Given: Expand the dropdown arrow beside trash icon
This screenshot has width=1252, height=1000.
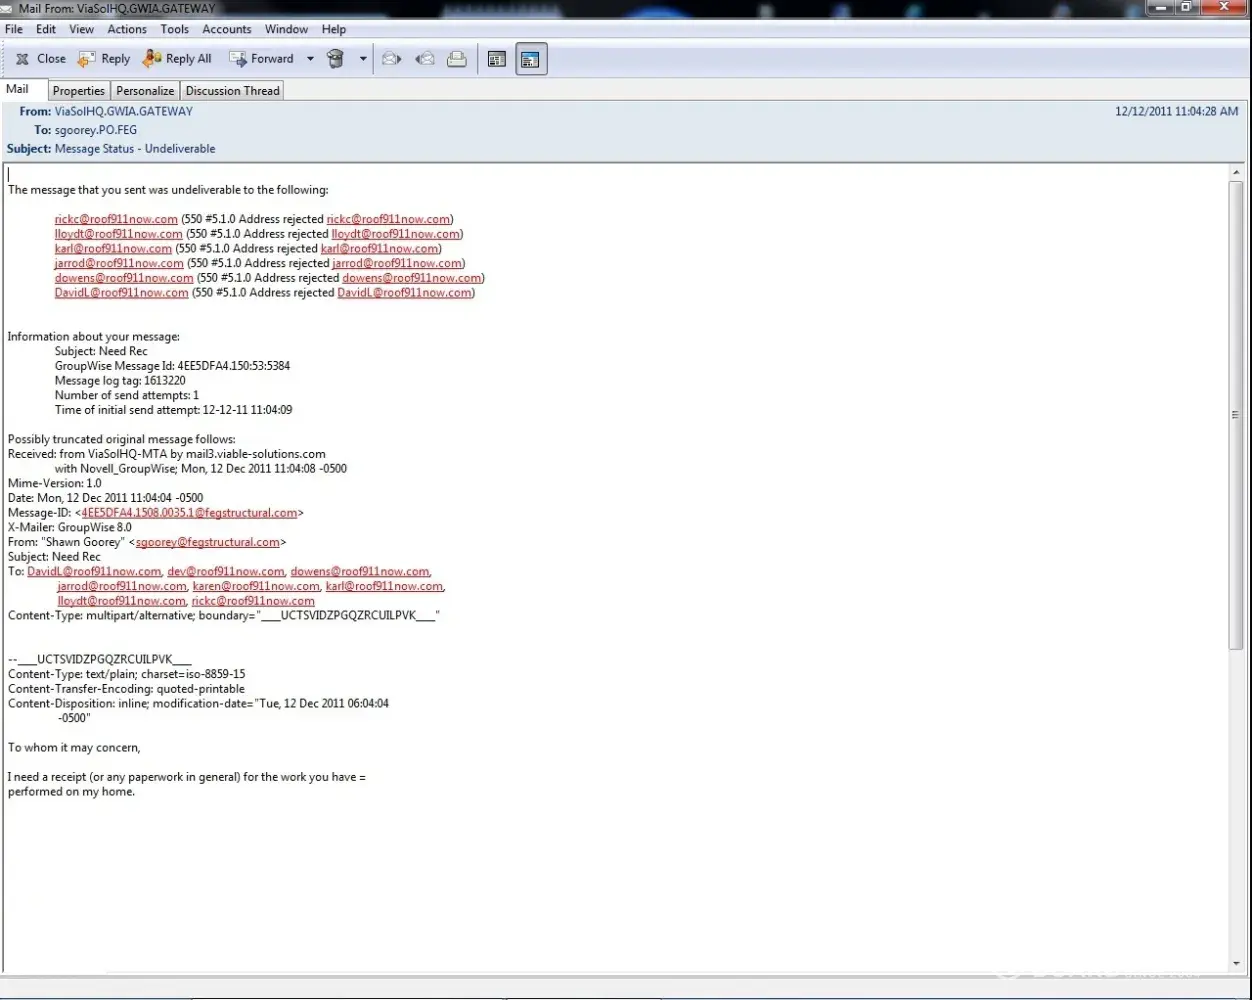Looking at the screenshot, I should pyautogui.click(x=363, y=59).
